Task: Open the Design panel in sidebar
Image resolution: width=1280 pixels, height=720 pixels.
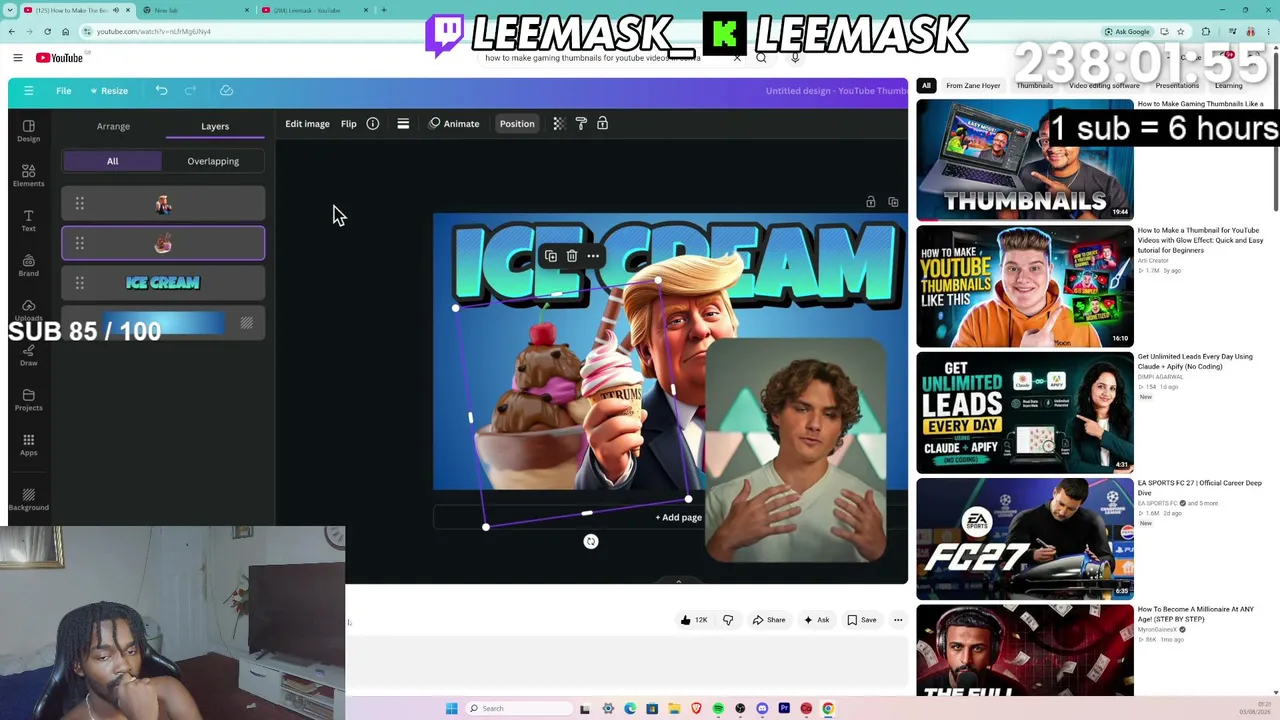Action: (x=28, y=131)
